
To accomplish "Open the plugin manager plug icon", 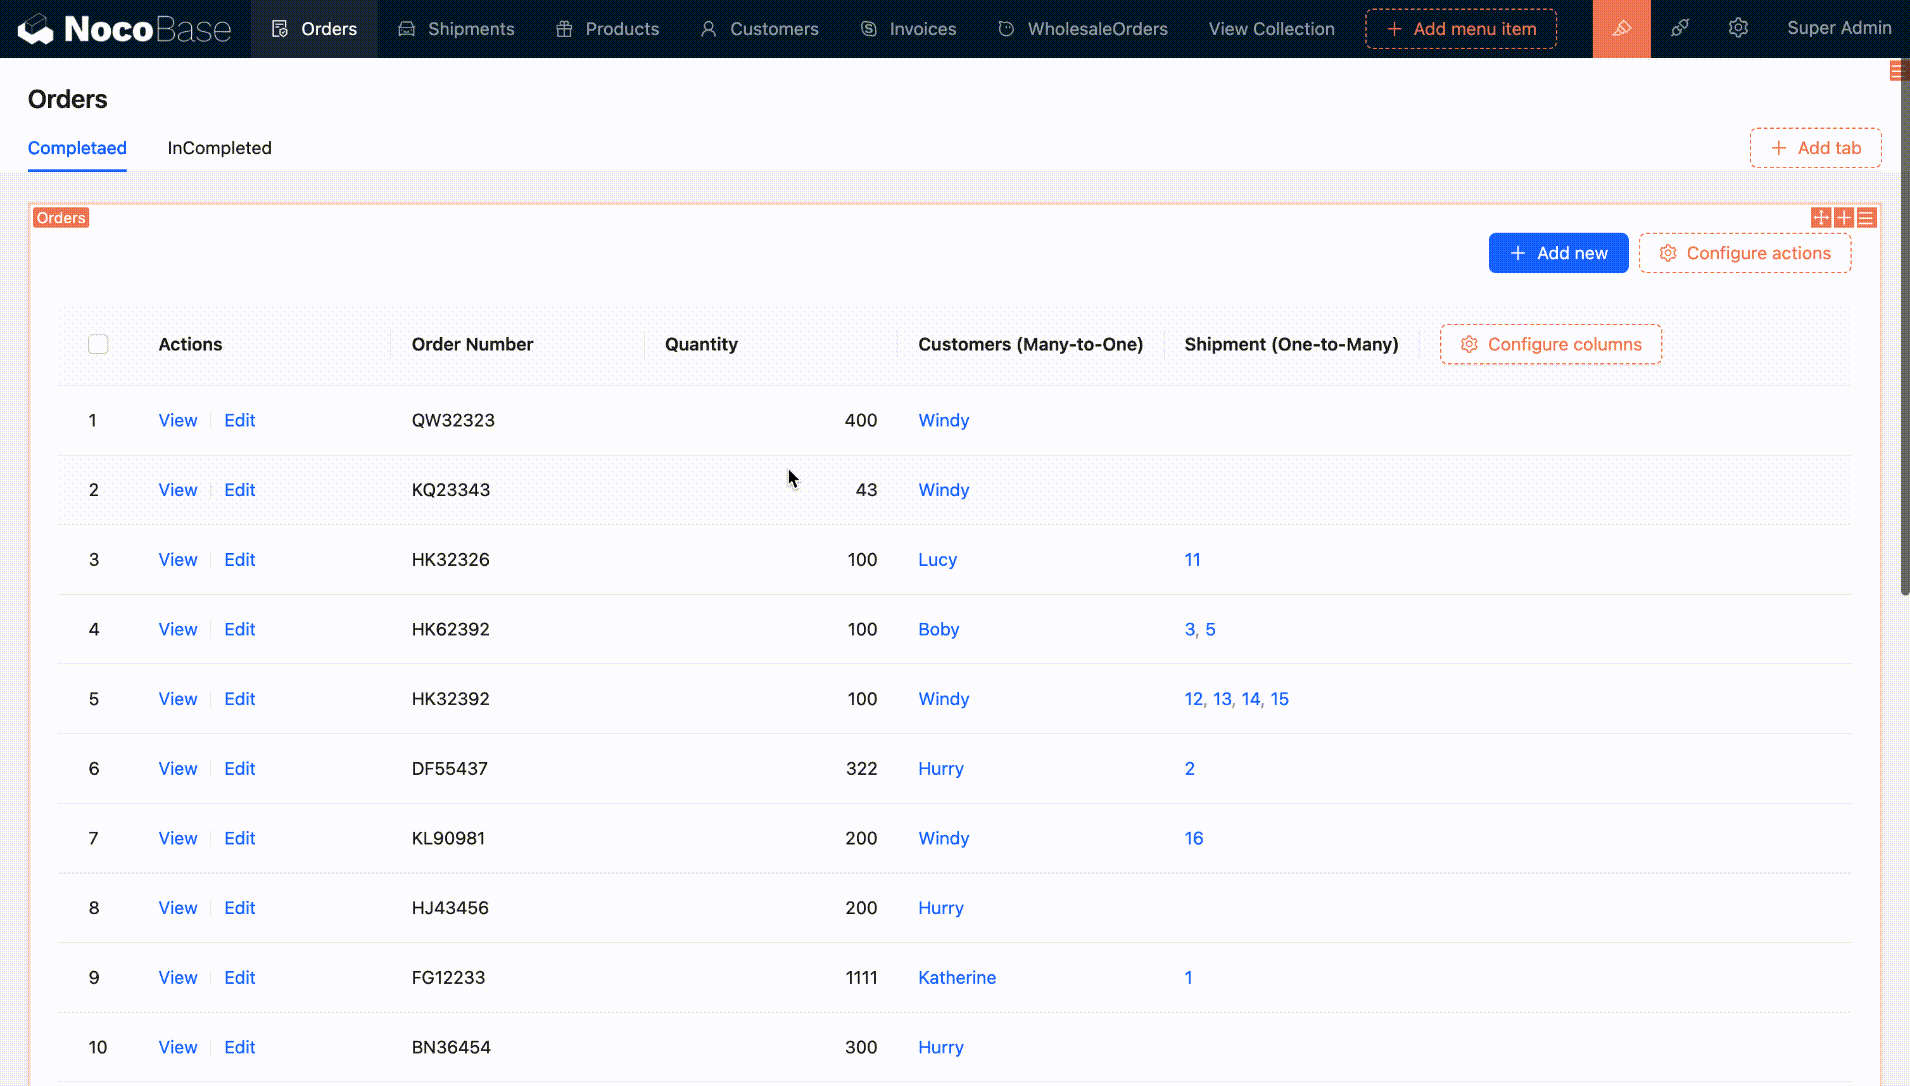I will pyautogui.click(x=1680, y=29).
